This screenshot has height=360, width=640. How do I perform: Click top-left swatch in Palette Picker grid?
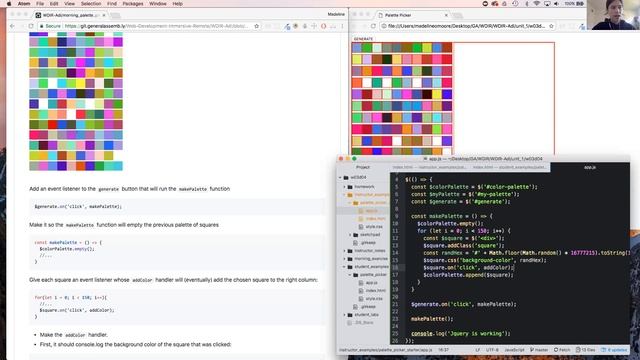point(357,48)
